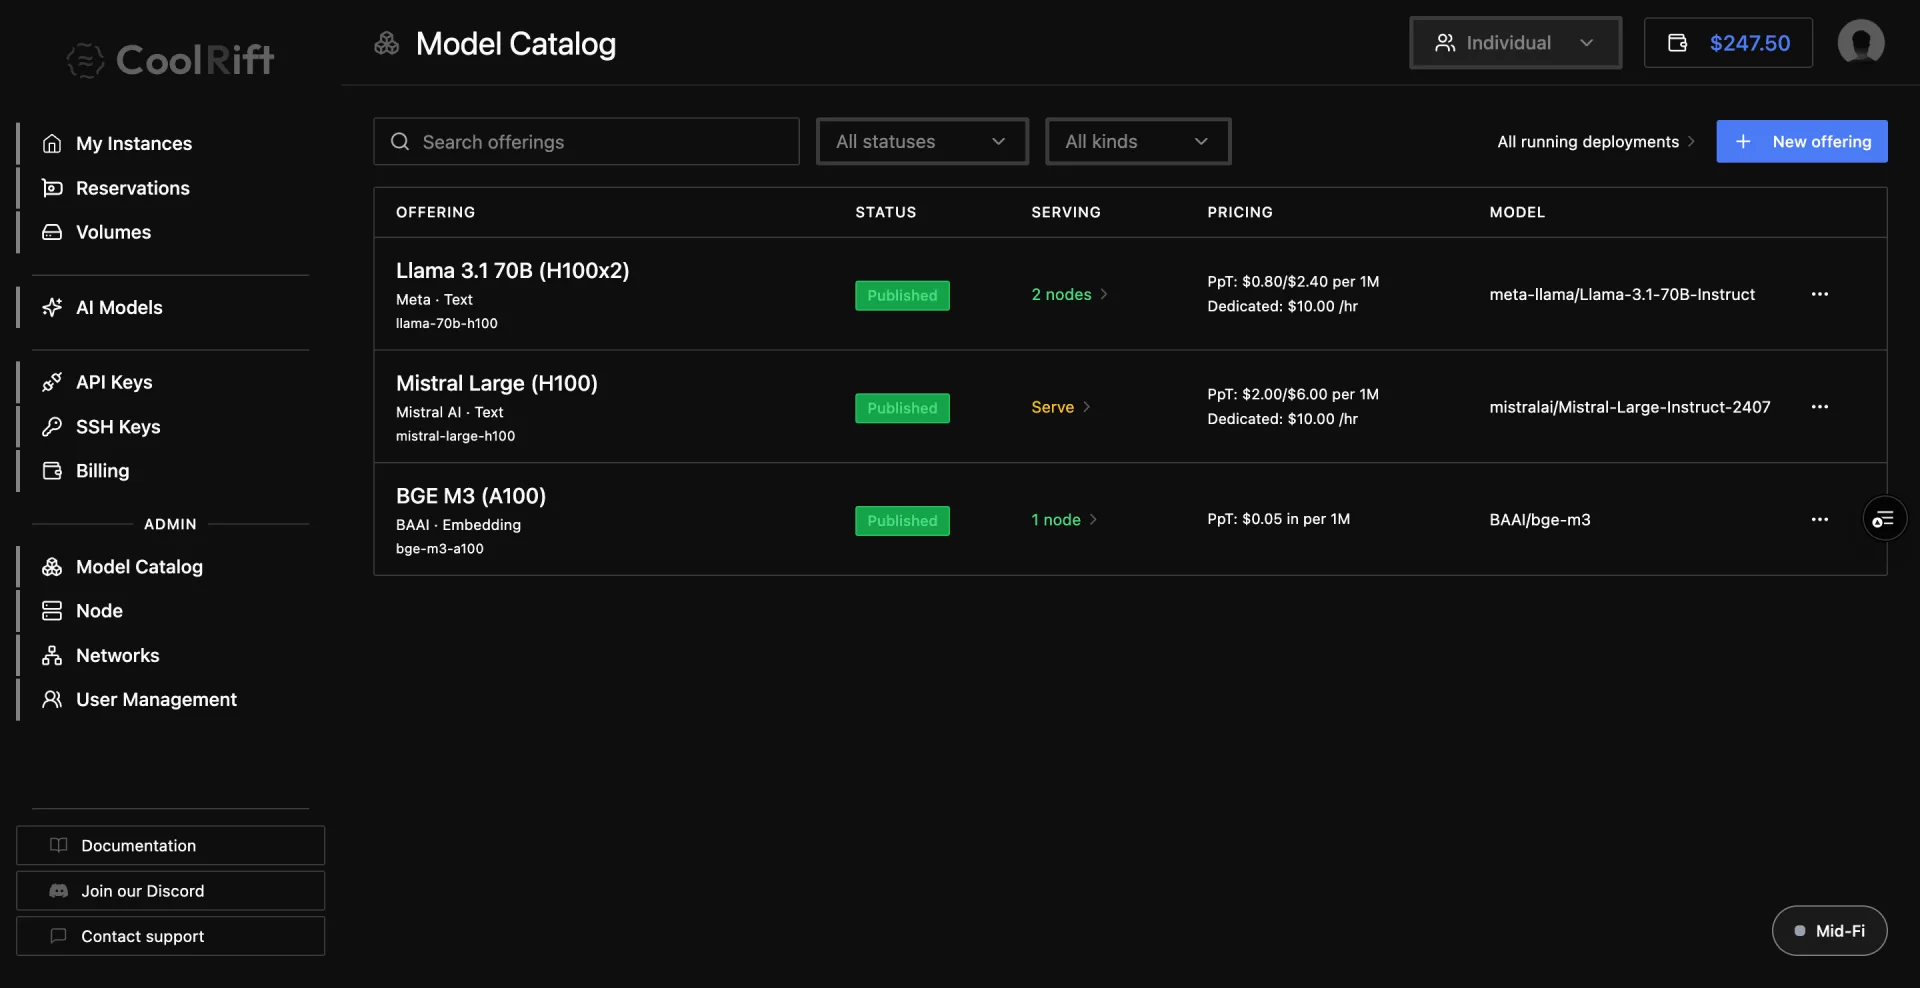Click the SSH Keys key icon

click(52, 426)
